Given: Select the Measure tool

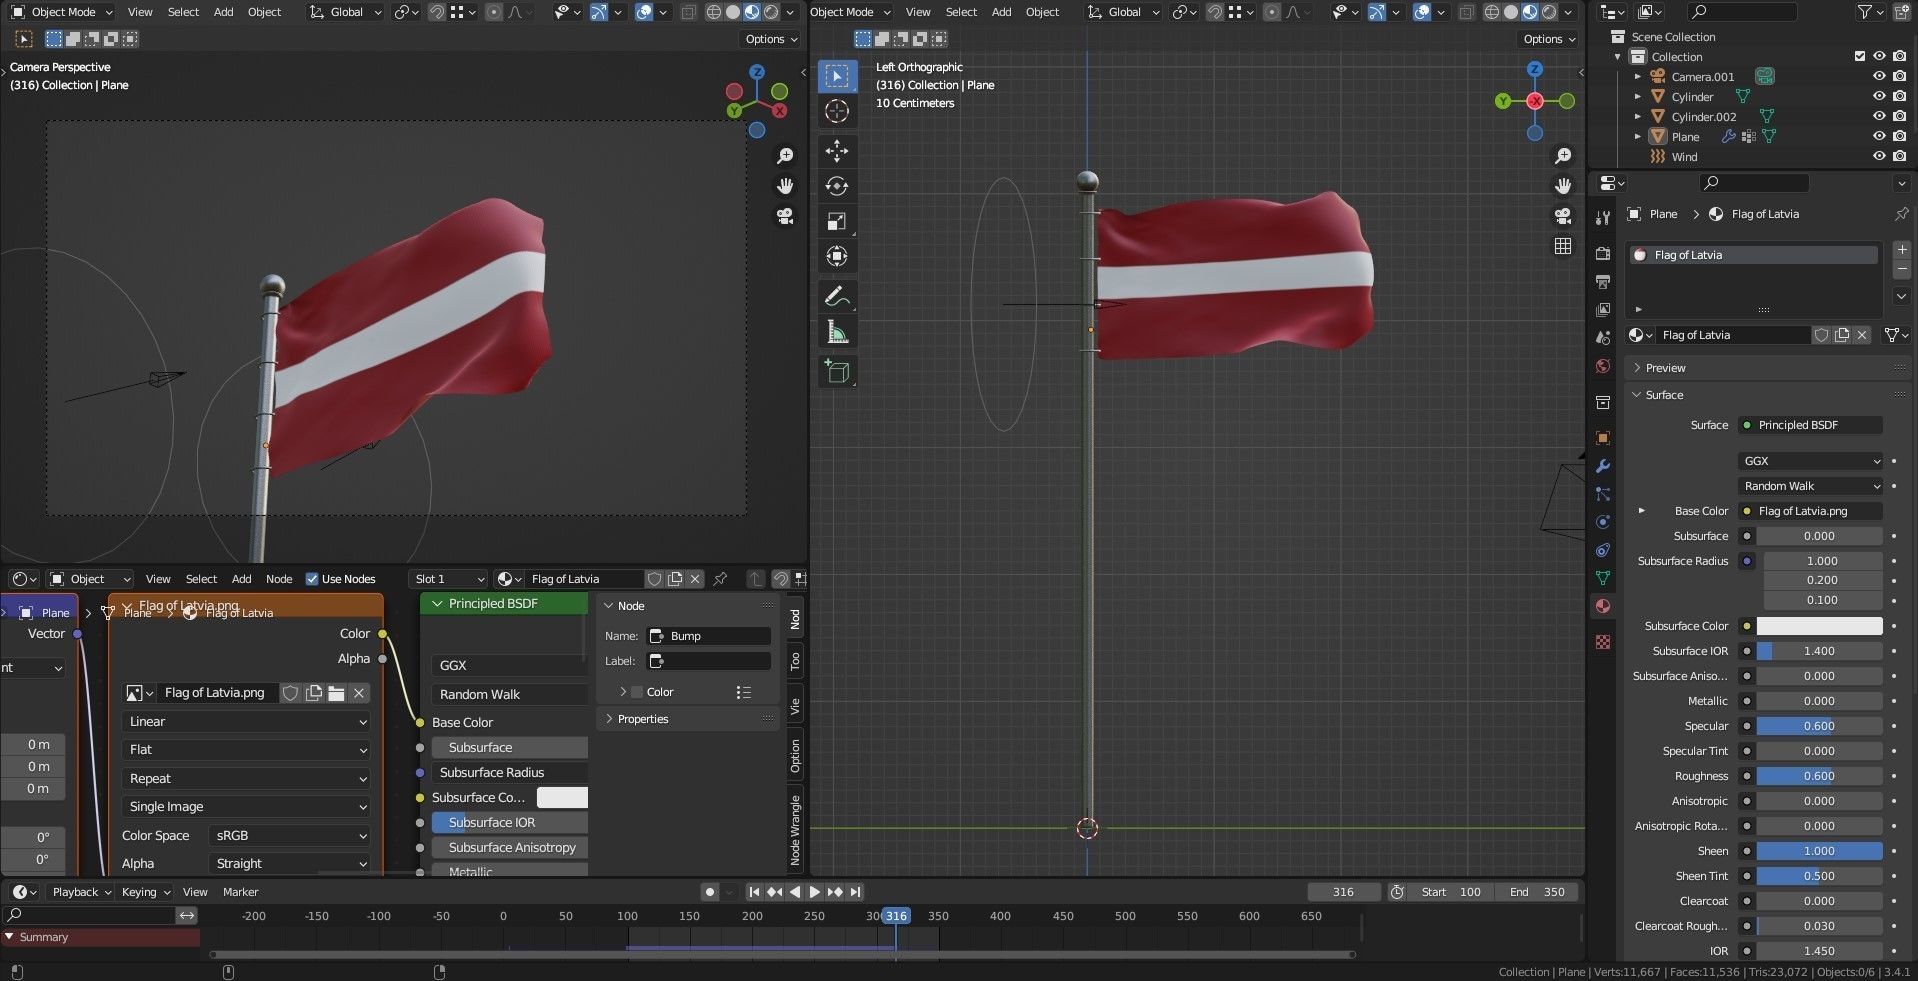Looking at the screenshot, I should pos(837,331).
